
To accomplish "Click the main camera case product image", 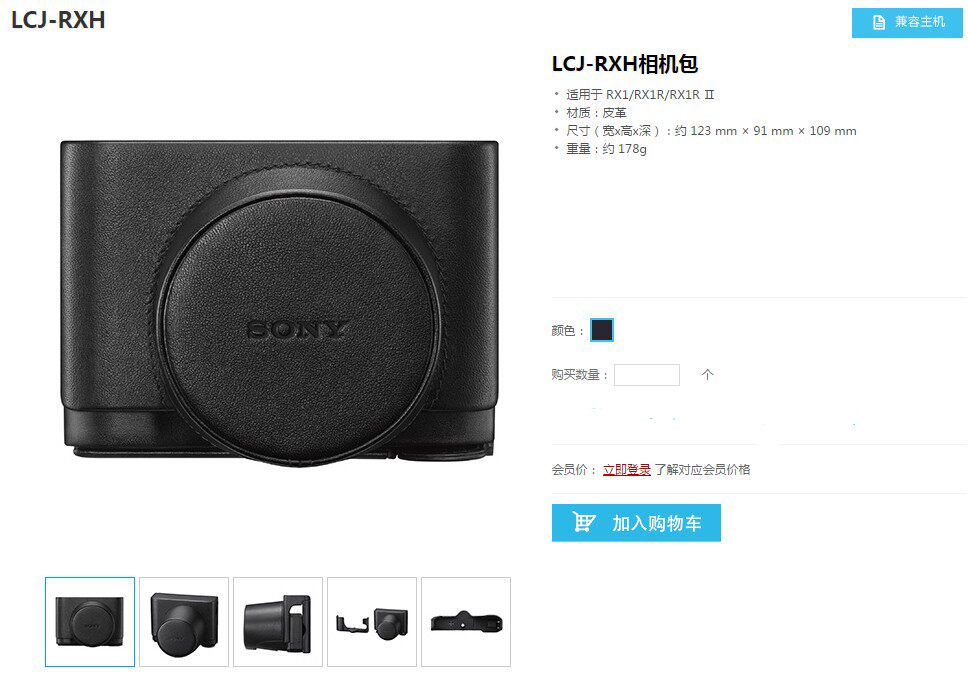I will (279, 303).
